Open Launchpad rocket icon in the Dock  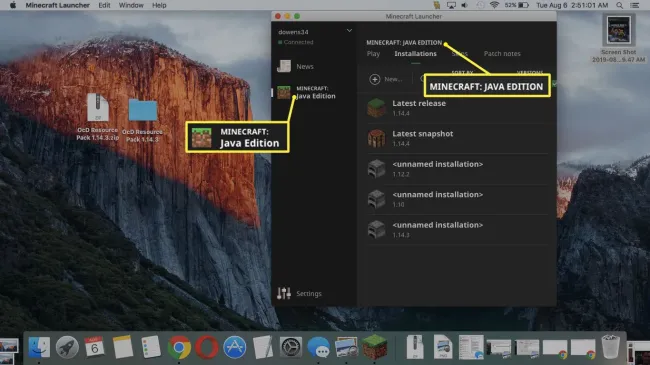point(67,347)
